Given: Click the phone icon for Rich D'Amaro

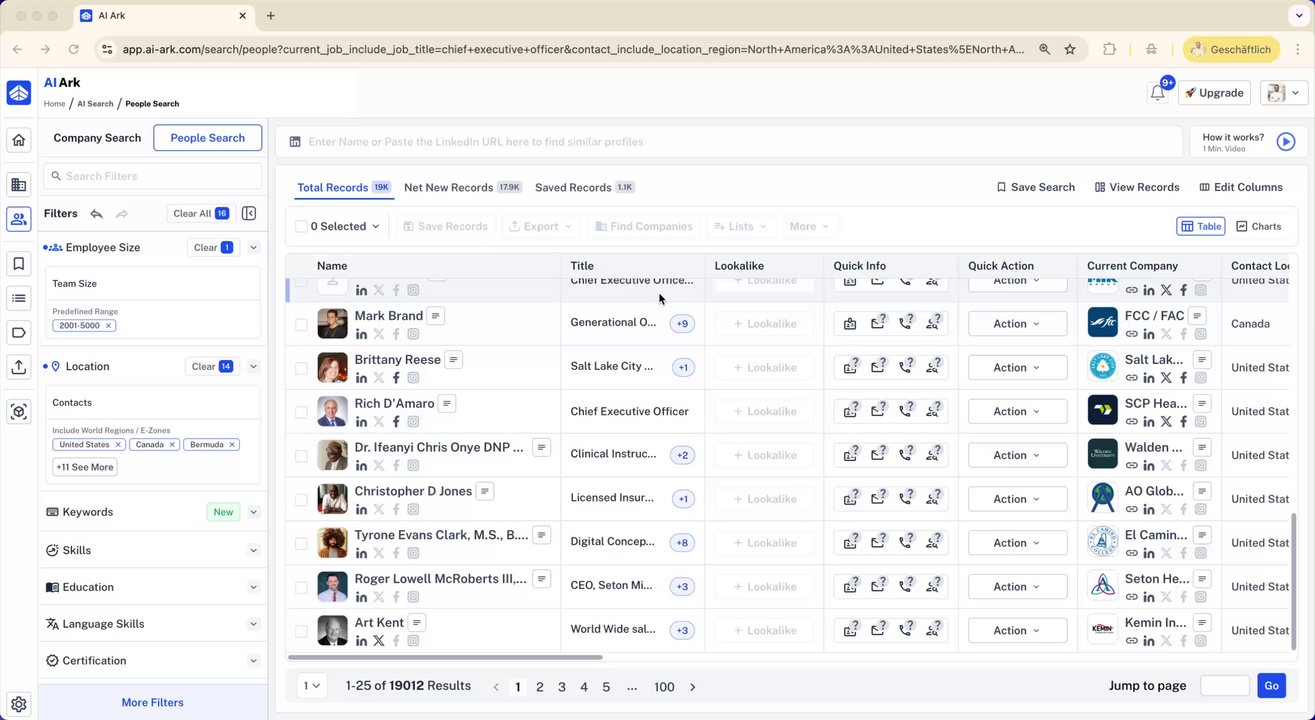Looking at the screenshot, I should (905, 411).
